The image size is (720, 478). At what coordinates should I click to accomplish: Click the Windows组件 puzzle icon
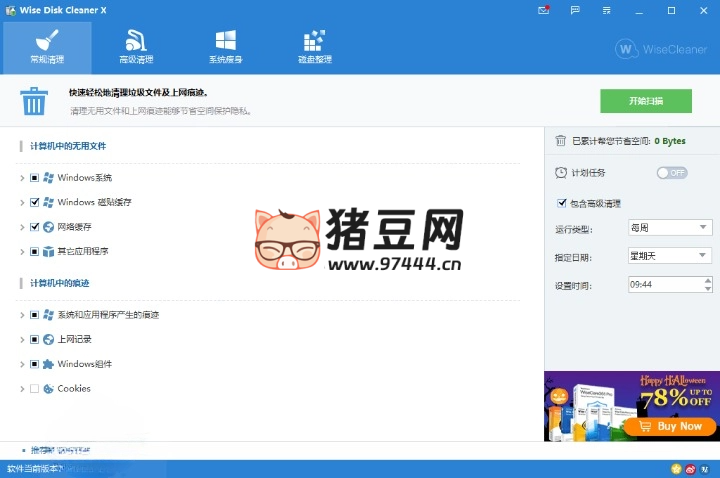tap(48, 364)
